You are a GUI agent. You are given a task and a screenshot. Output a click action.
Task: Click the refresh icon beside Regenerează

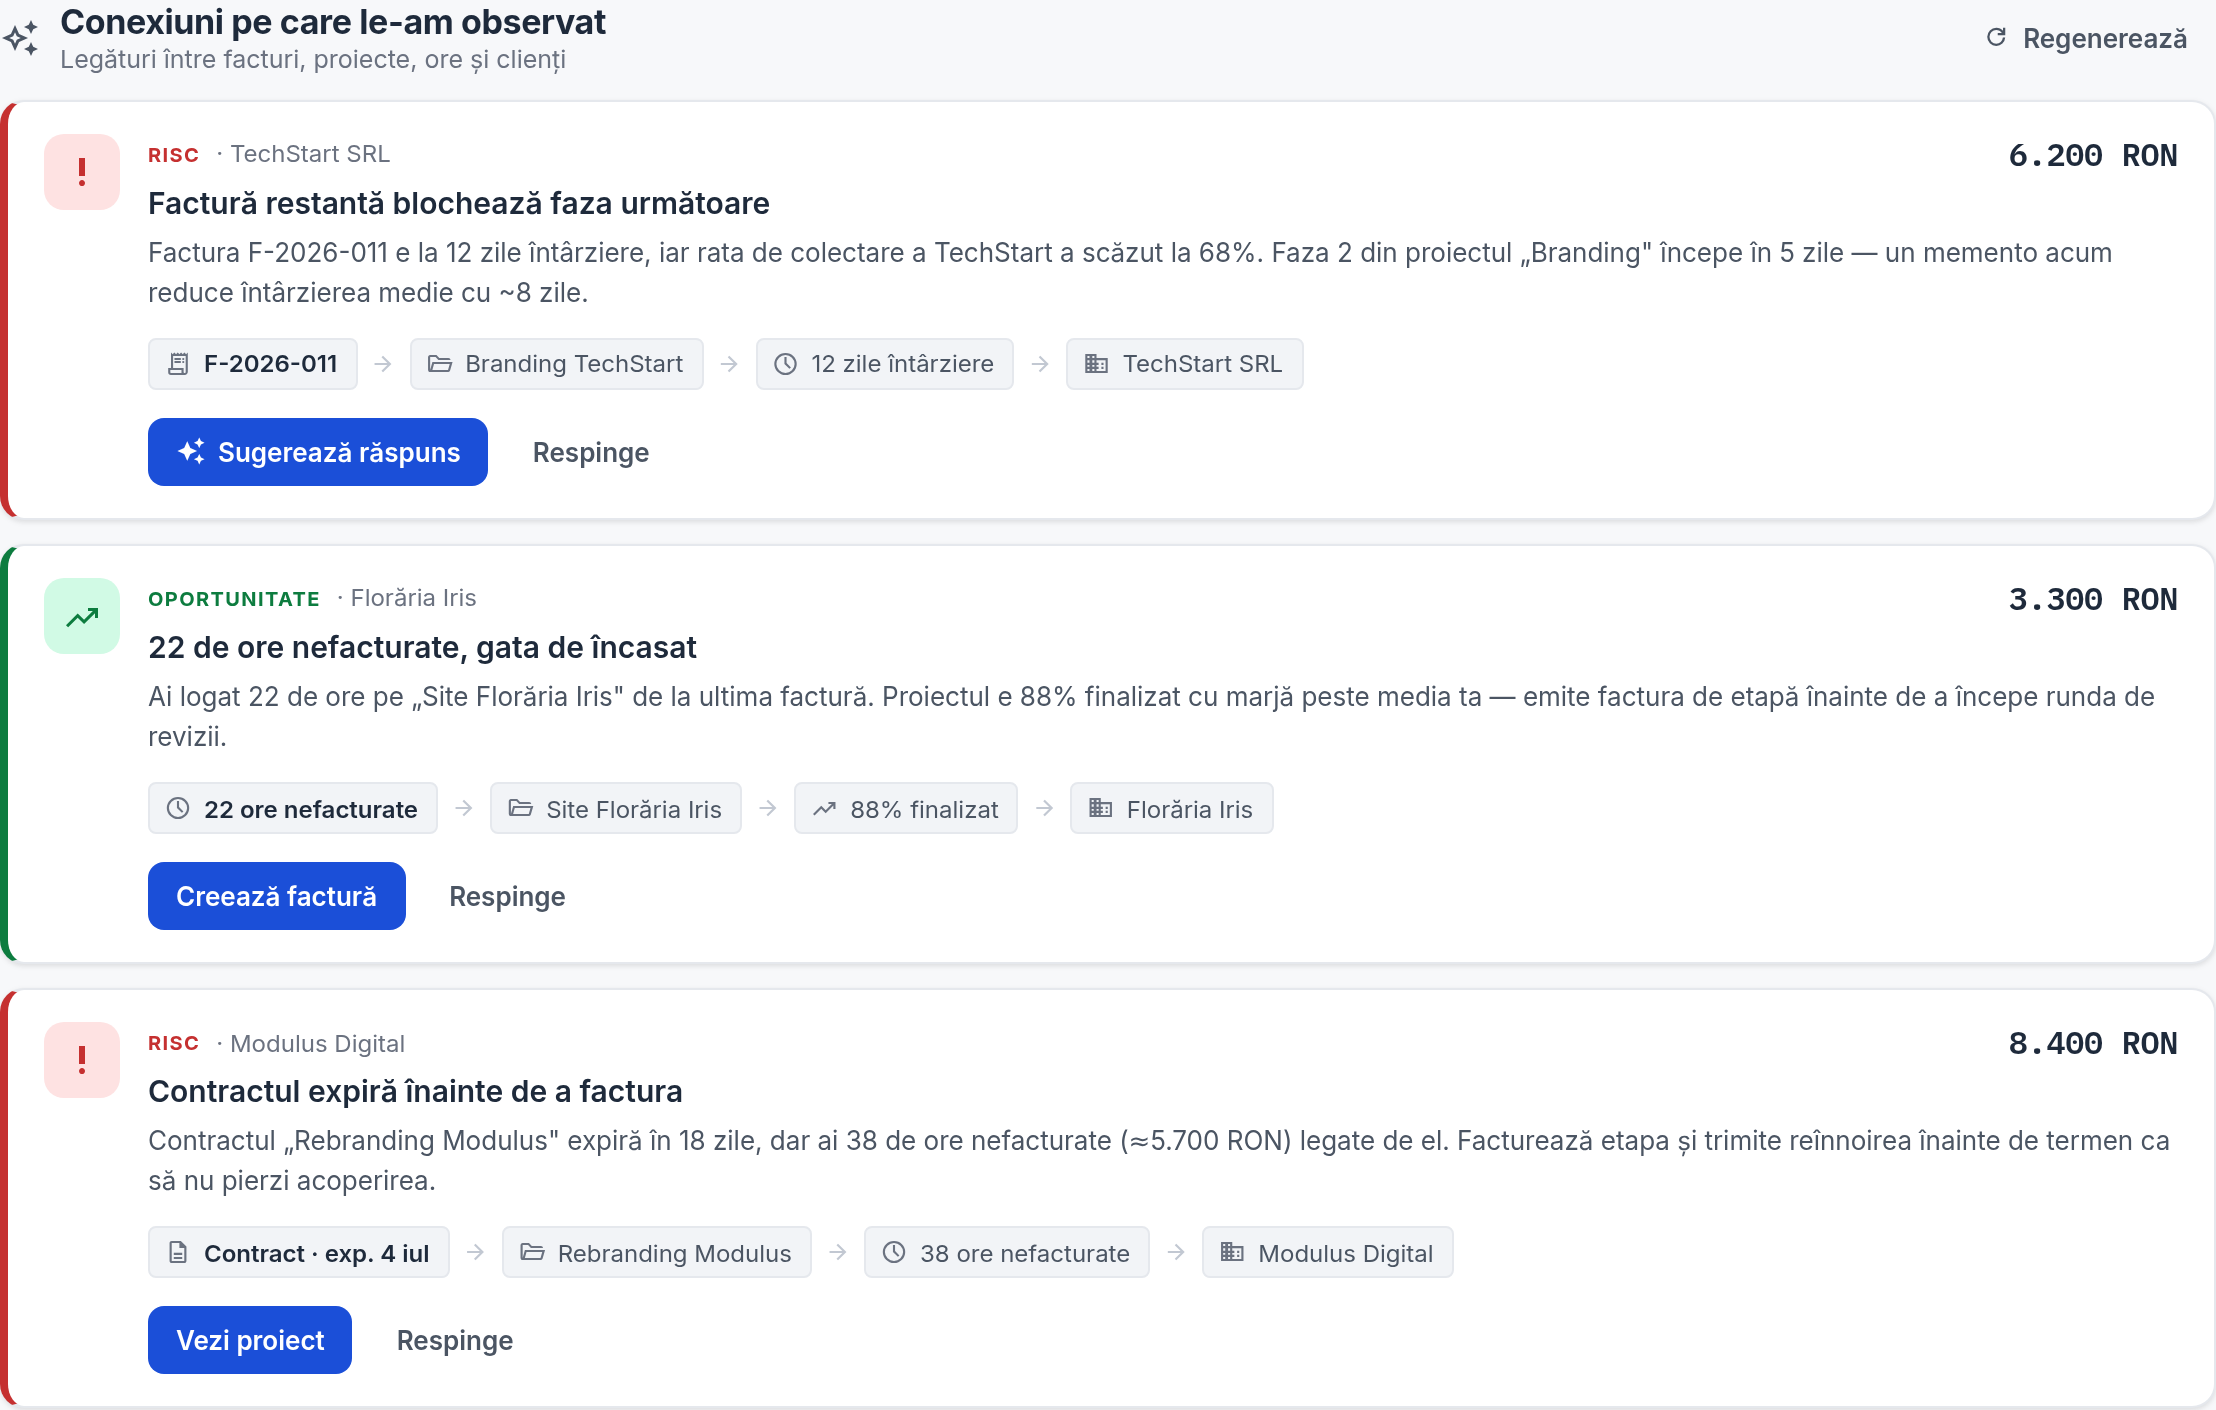click(x=1996, y=38)
